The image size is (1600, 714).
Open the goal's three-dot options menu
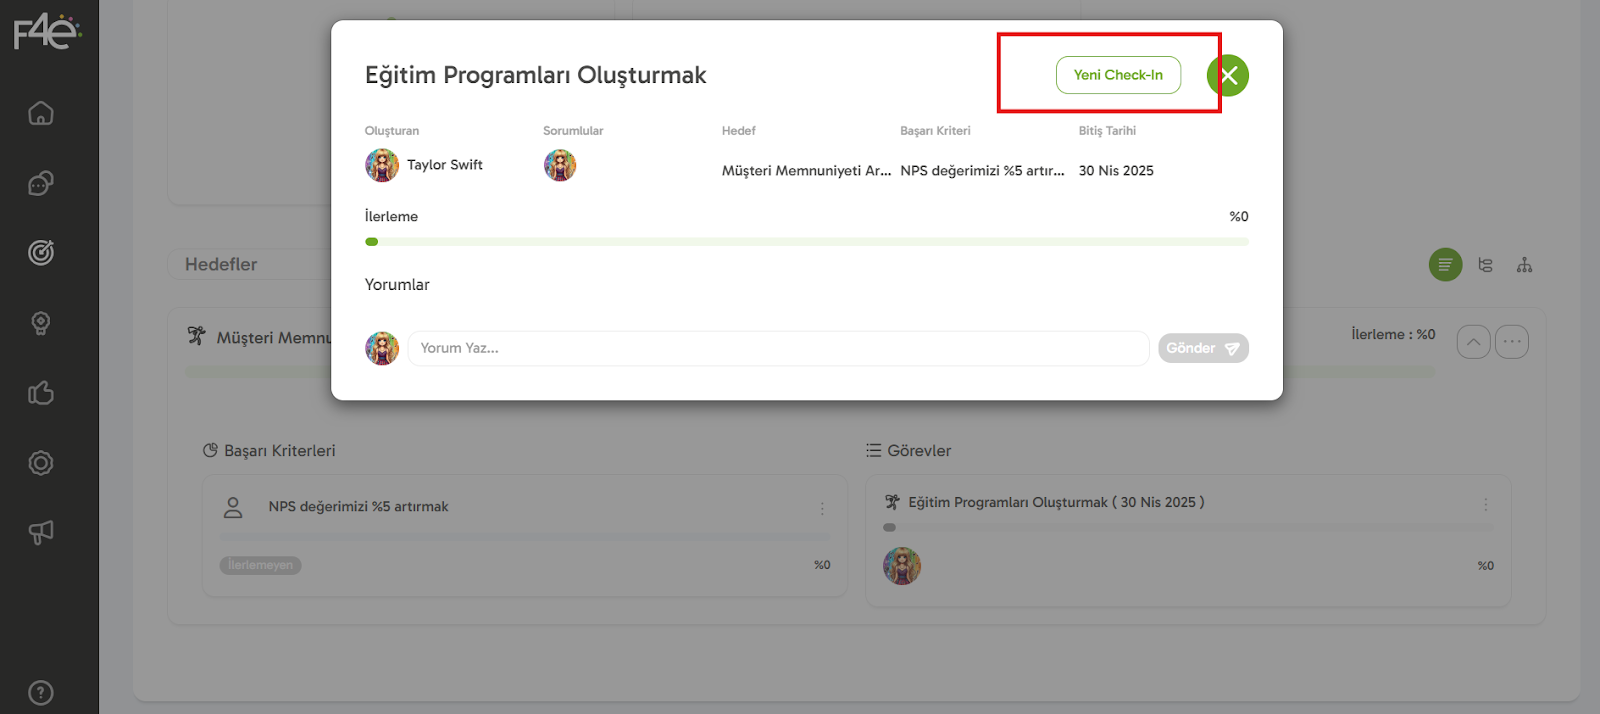(x=1512, y=342)
